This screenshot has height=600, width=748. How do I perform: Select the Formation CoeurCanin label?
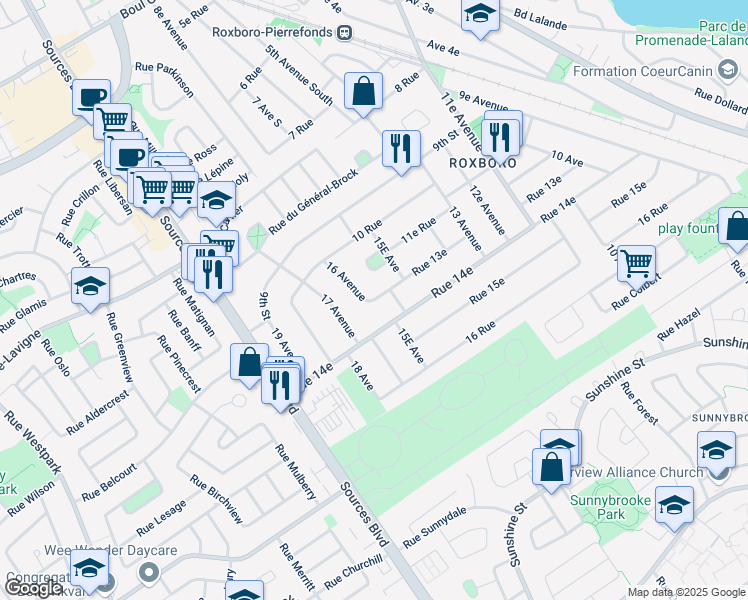click(x=642, y=72)
